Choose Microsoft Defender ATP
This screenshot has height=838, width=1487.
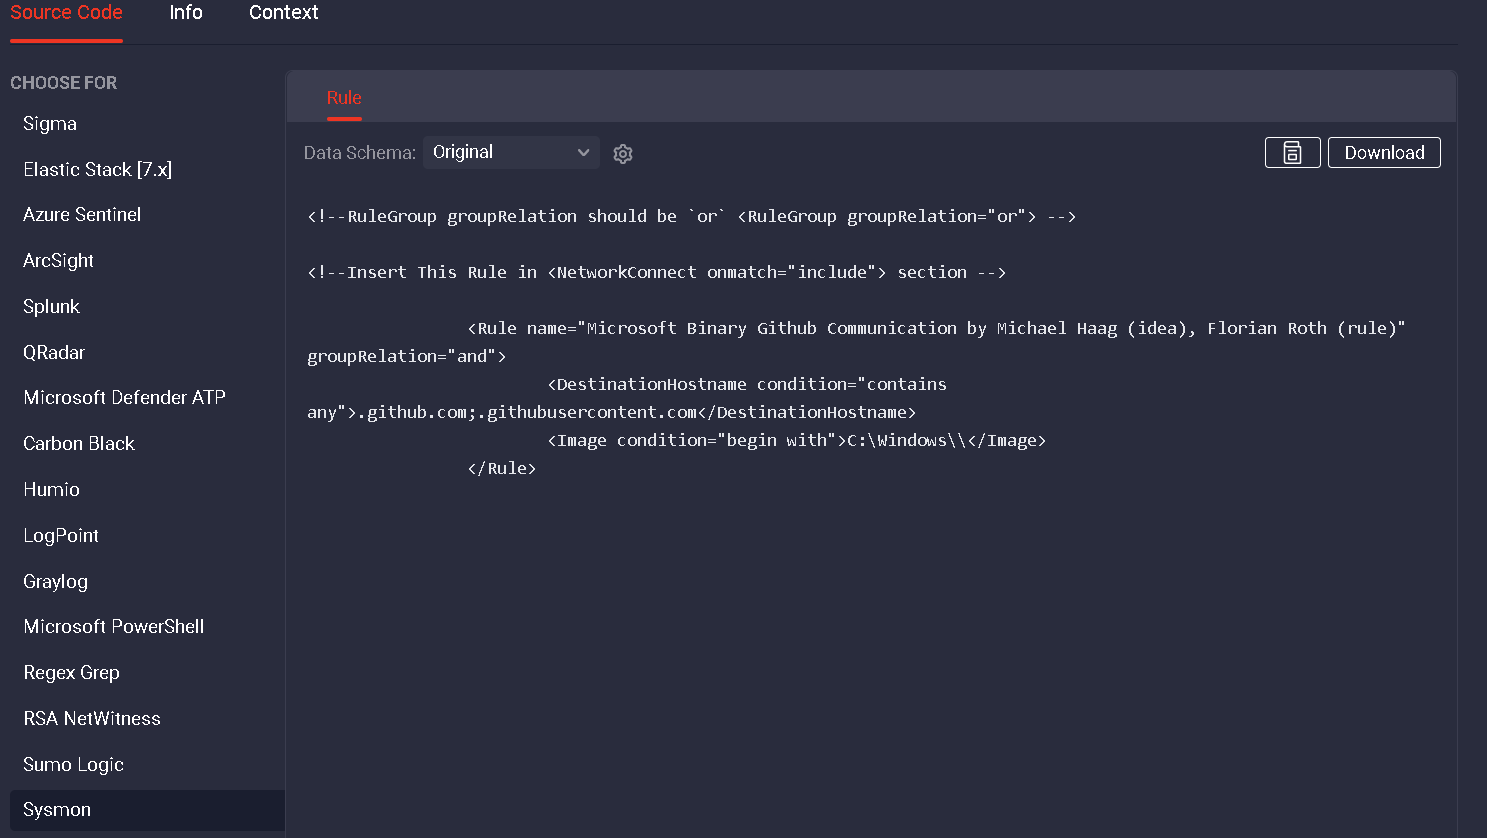[x=124, y=398]
